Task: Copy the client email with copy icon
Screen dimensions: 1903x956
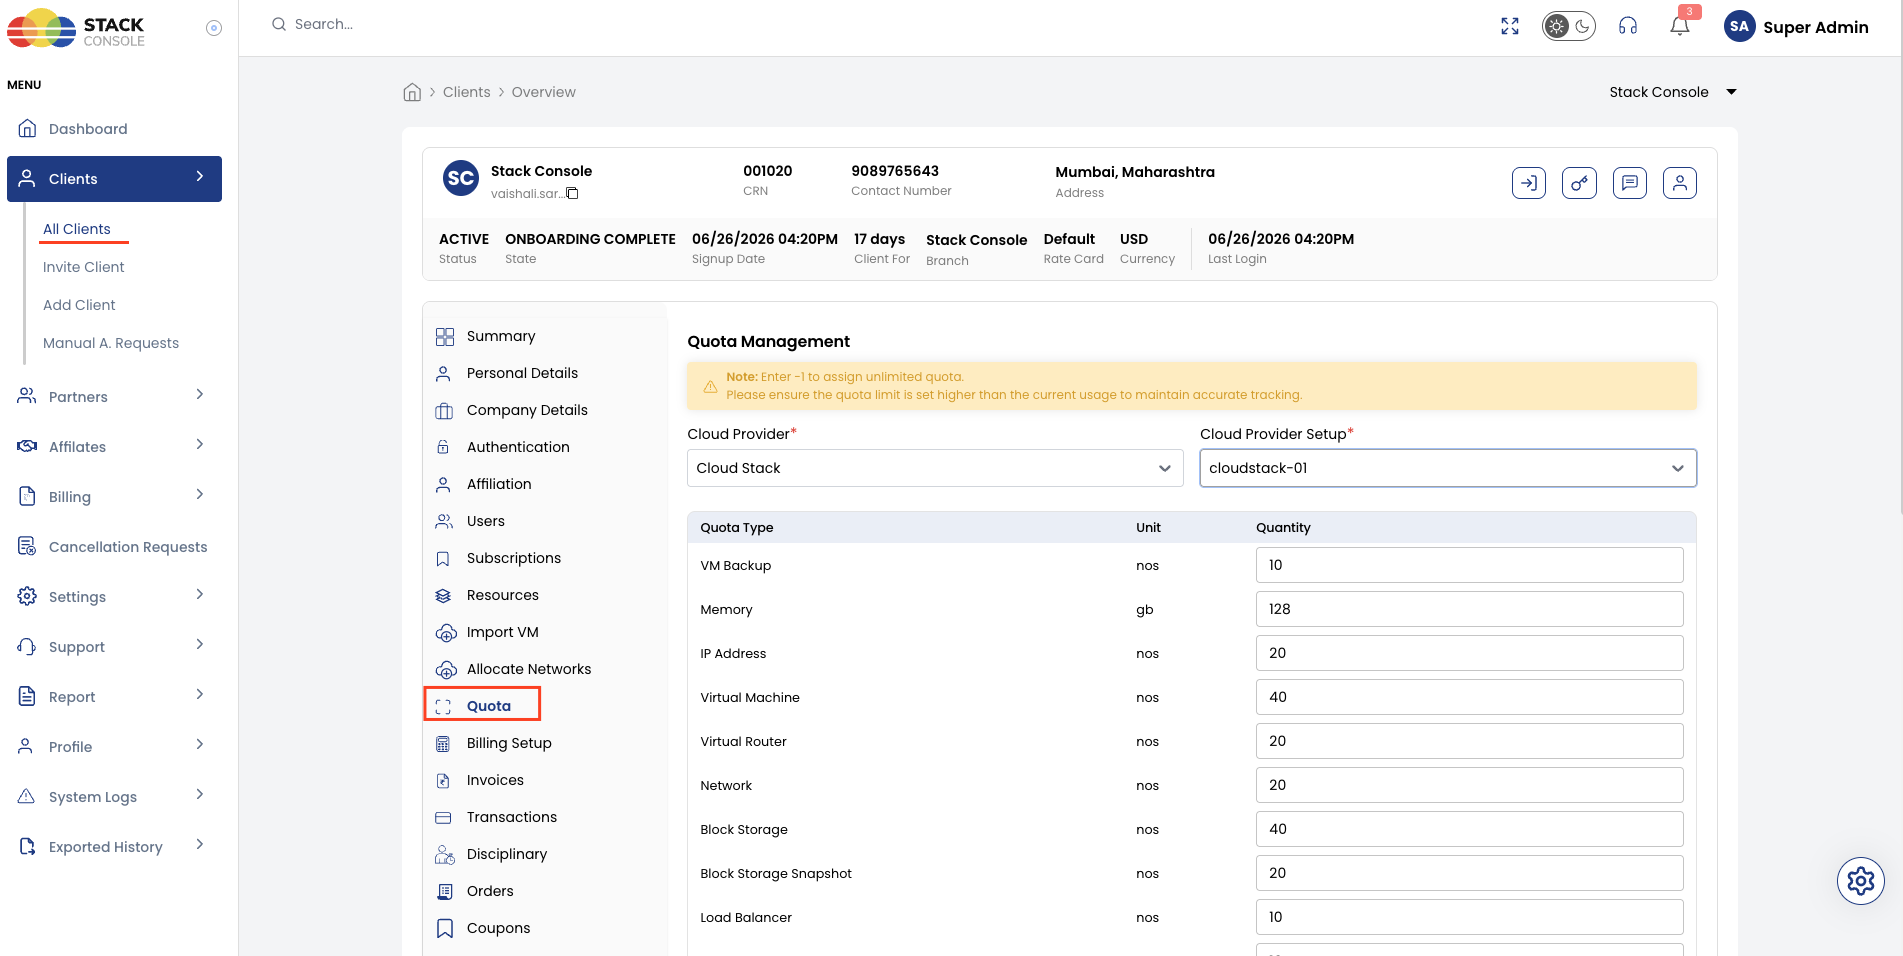Action: 573,194
